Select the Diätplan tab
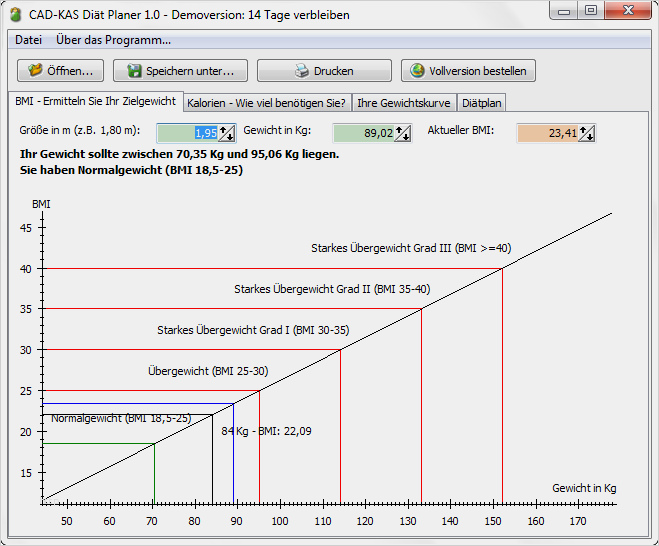 coord(482,102)
